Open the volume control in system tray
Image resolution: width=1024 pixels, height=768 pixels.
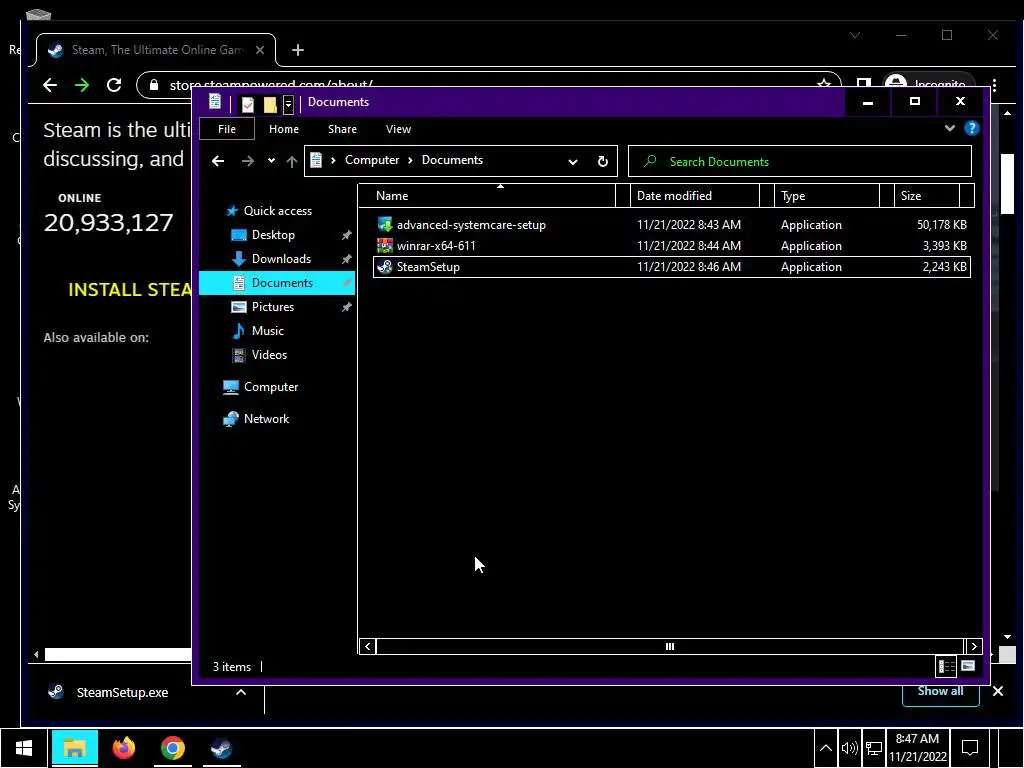[x=849, y=748]
